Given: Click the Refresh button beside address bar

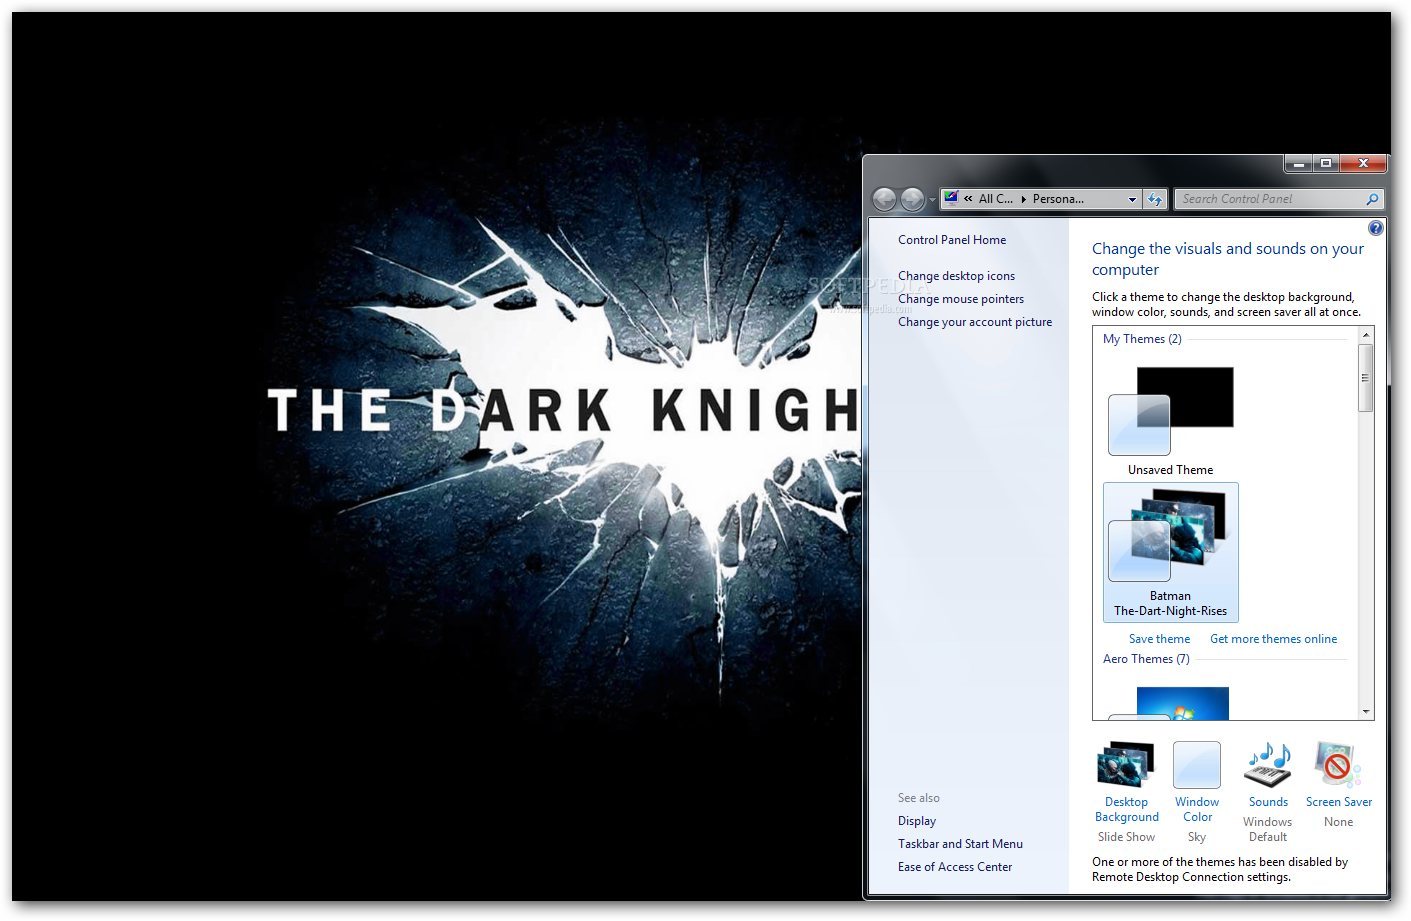Looking at the screenshot, I should 1155,199.
